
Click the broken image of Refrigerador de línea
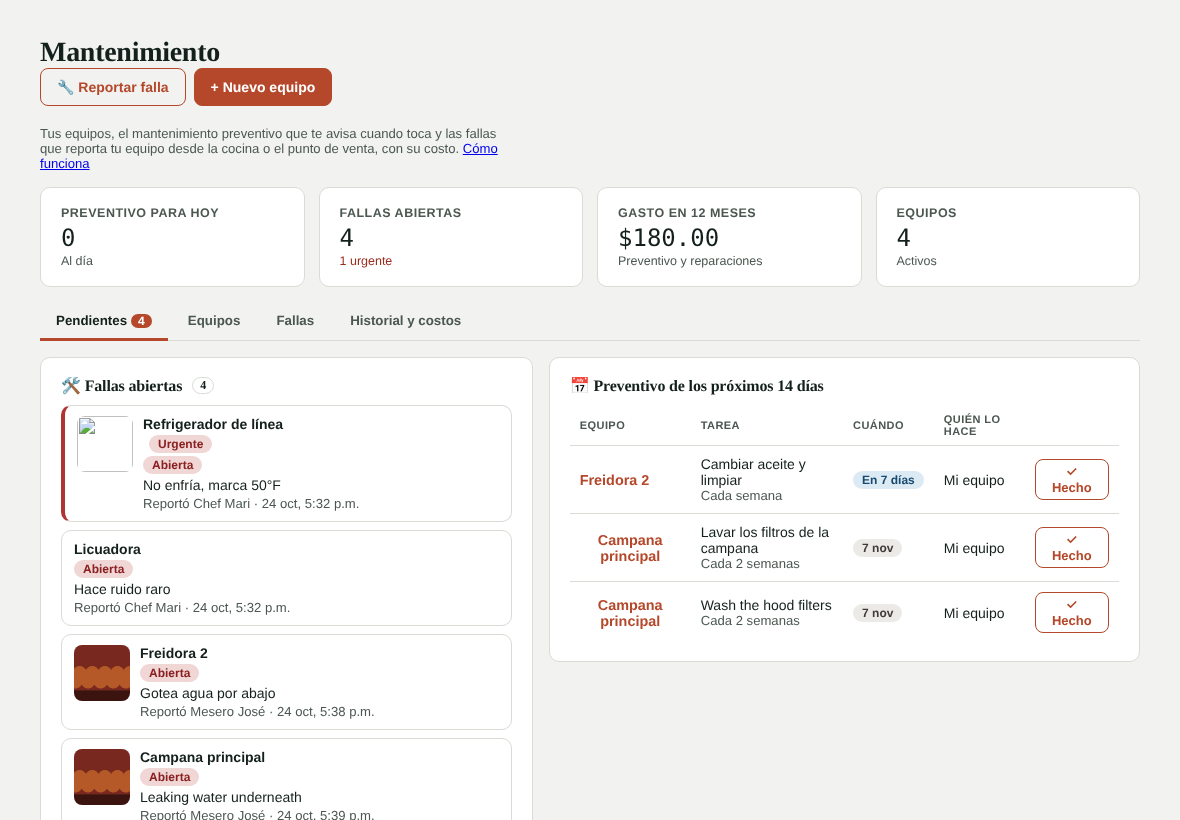(105, 444)
